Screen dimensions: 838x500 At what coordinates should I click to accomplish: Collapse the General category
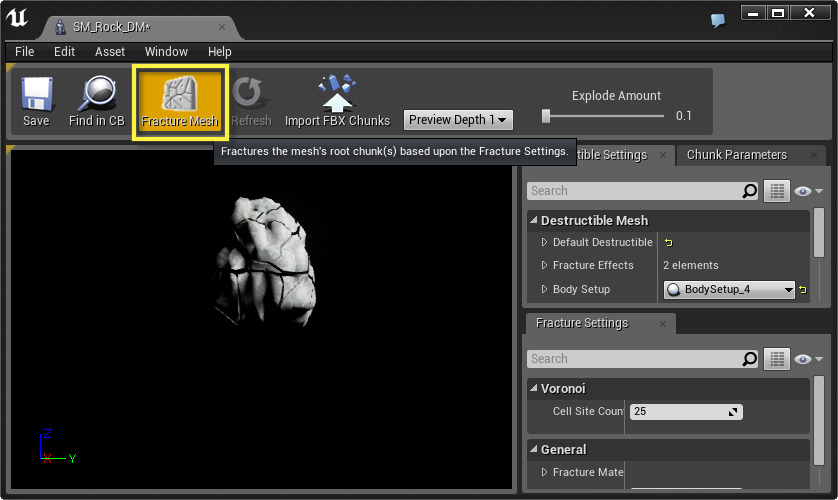533,449
